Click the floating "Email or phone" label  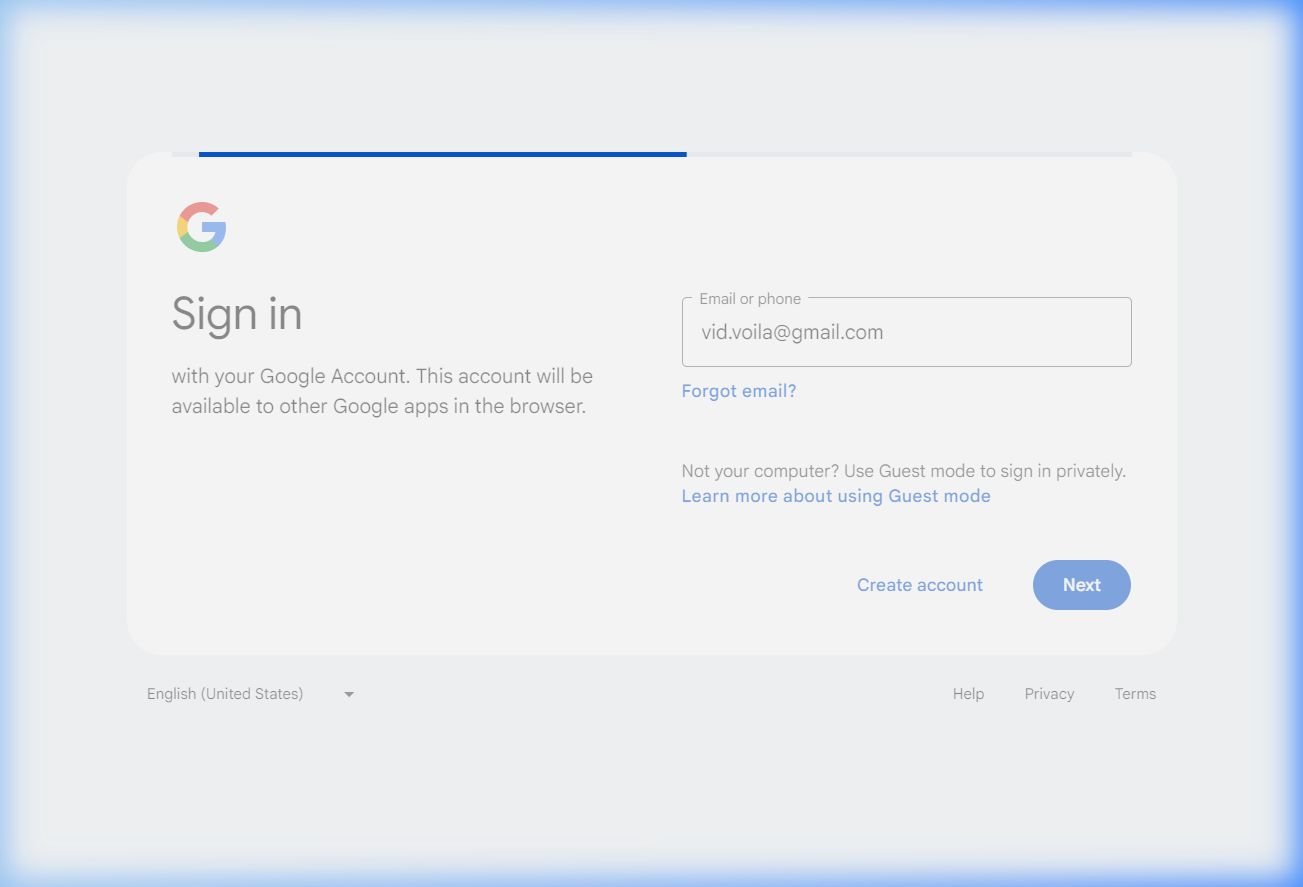[x=749, y=299]
